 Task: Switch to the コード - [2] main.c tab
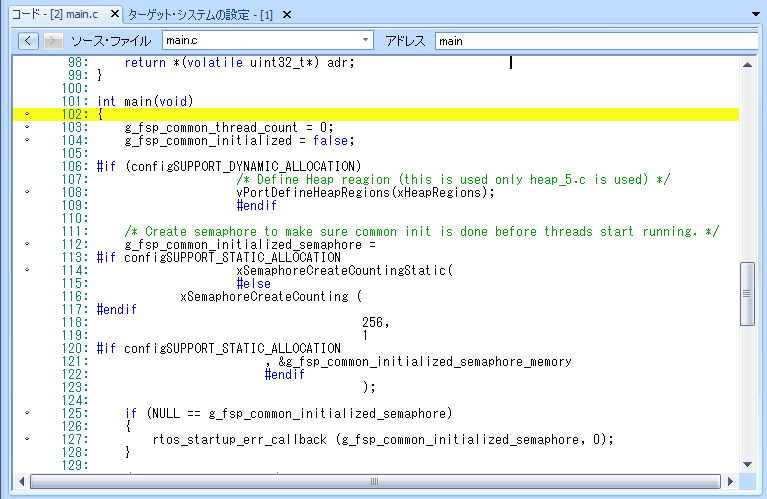click(55, 14)
